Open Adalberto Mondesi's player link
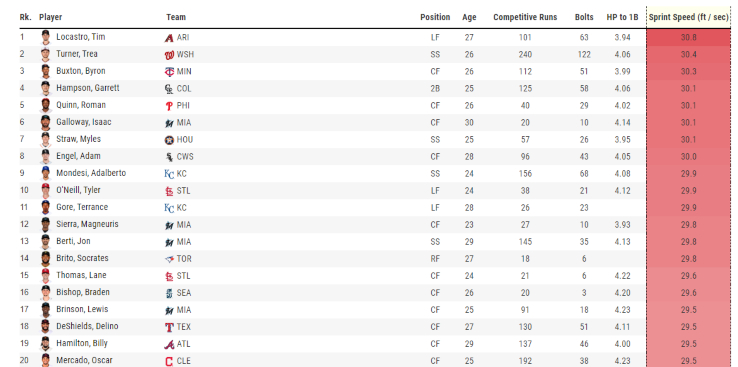 coord(91,173)
